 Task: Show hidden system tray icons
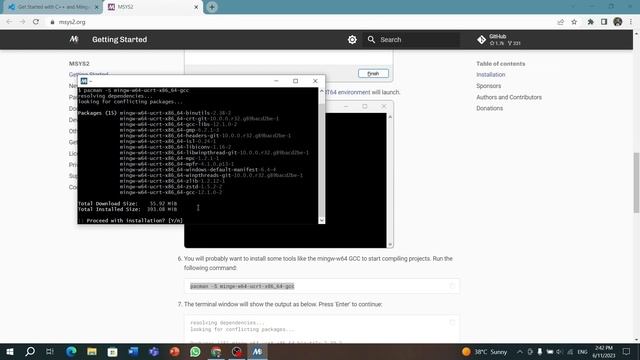520,351
